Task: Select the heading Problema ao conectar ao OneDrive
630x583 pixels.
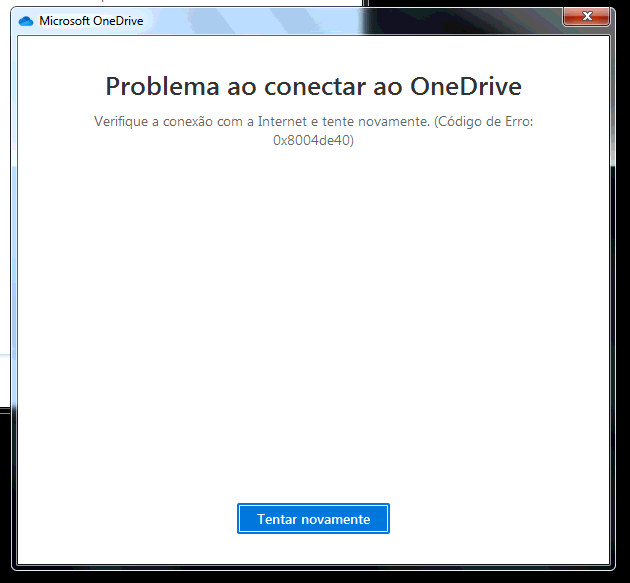Action: click(x=313, y=86)
